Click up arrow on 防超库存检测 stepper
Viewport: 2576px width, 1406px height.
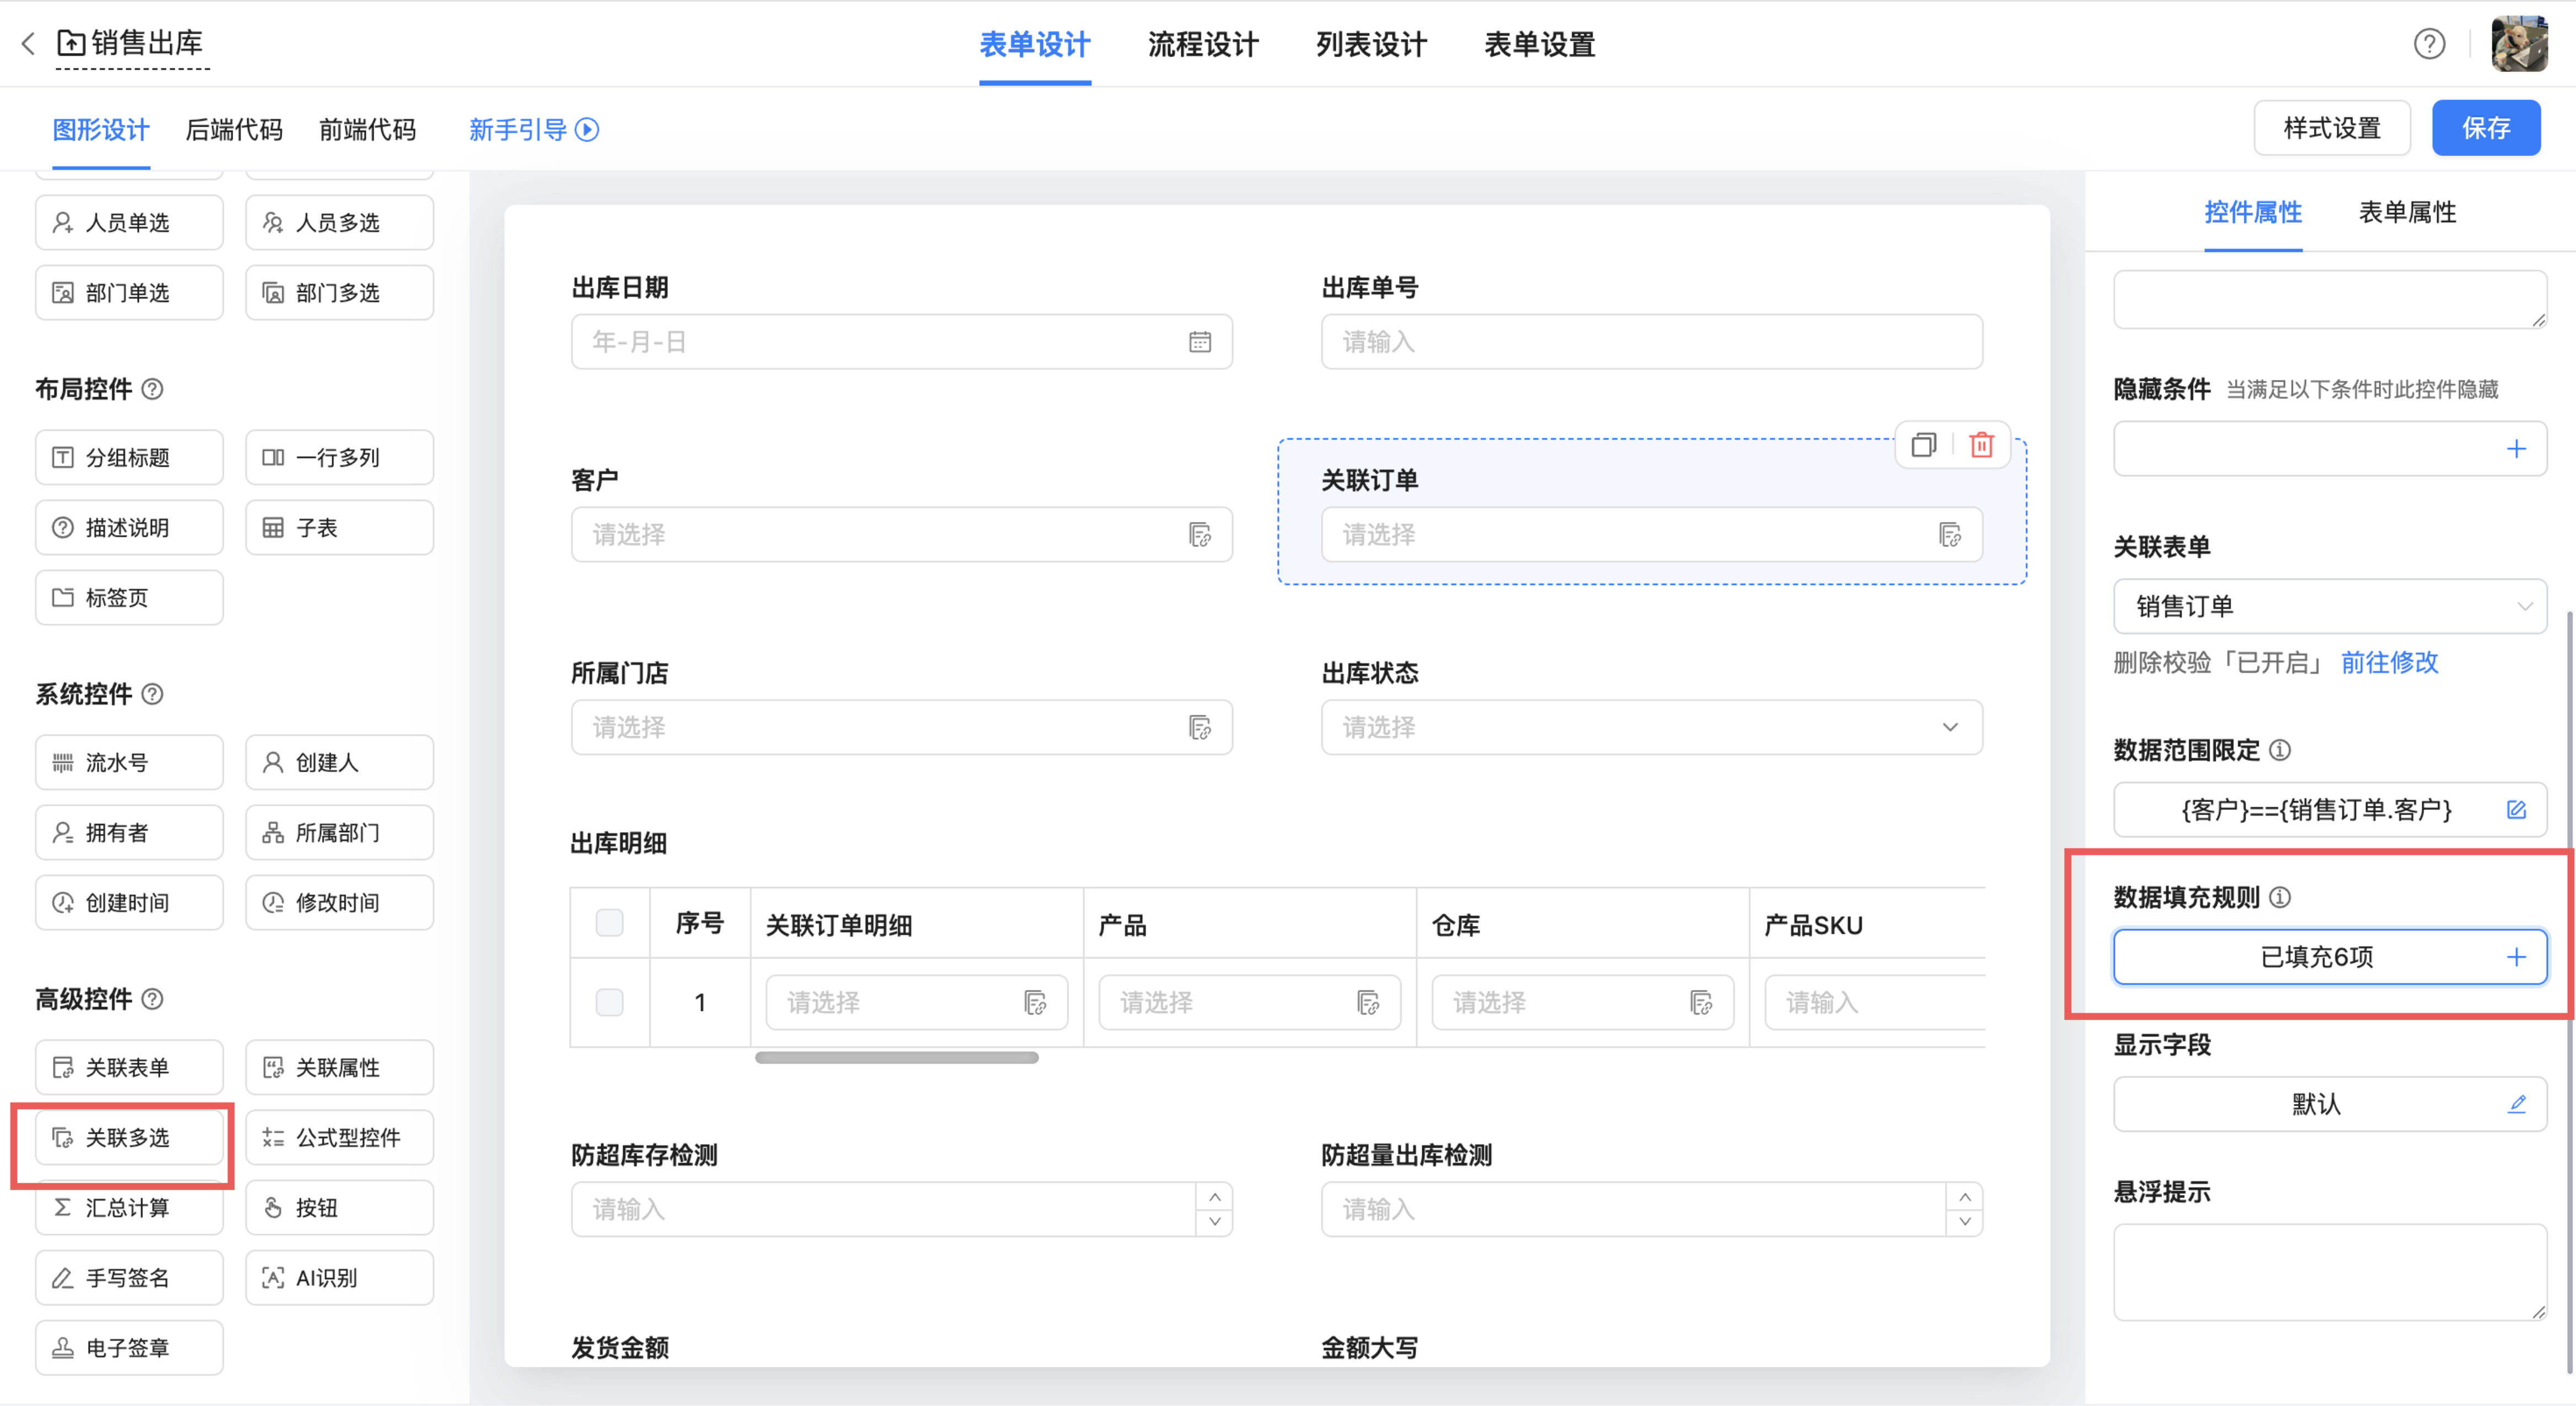1214,1197
